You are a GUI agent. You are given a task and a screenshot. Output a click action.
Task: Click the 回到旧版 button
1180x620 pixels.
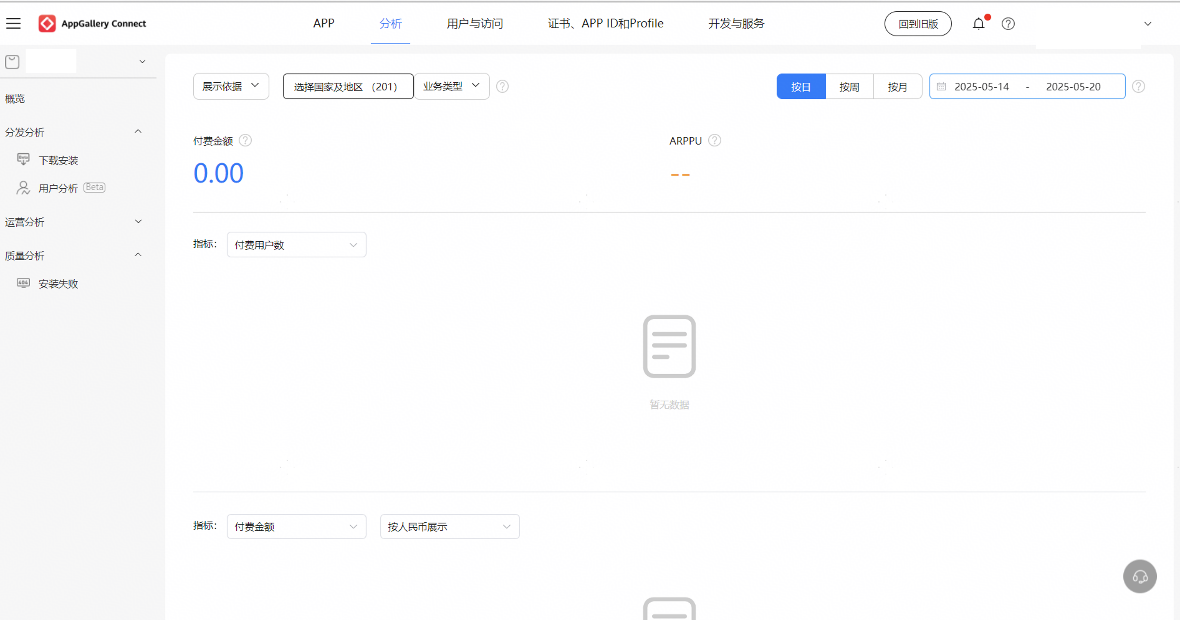[917, 24]
